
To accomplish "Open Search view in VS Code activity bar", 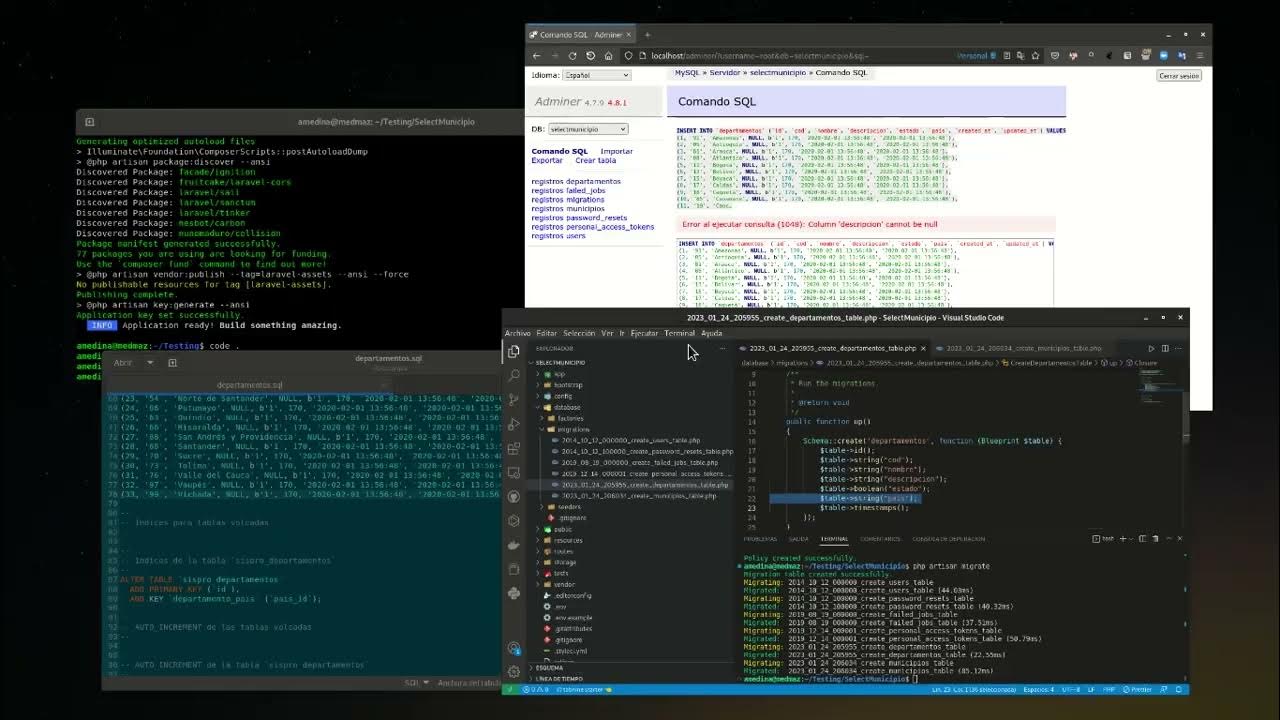I will 513,375.
